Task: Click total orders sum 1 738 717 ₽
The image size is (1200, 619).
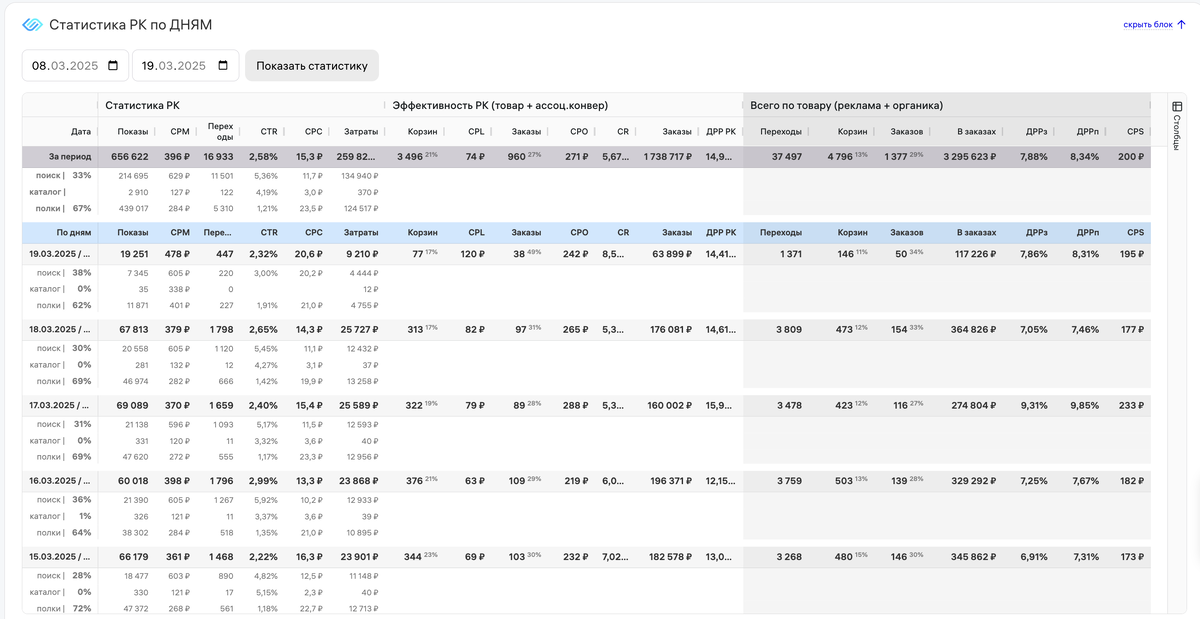Action: coord(668,157)
